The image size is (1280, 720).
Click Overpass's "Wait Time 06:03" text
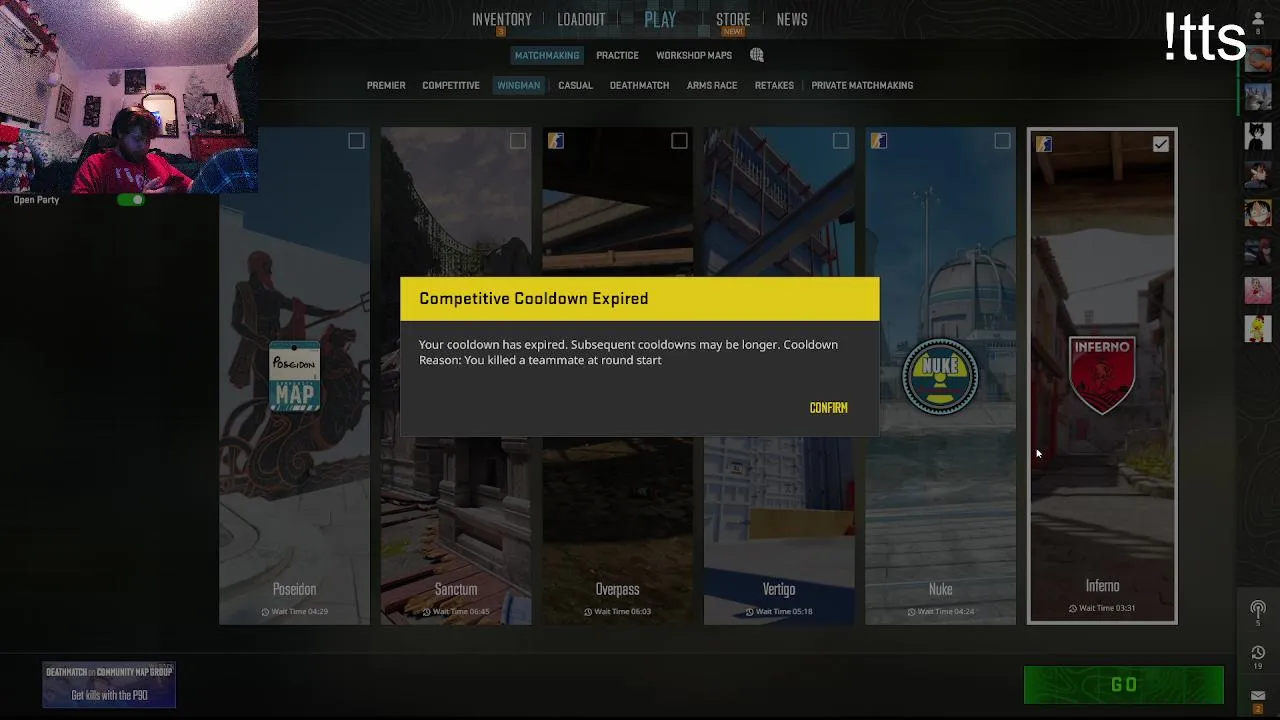[x=622, y=611]
